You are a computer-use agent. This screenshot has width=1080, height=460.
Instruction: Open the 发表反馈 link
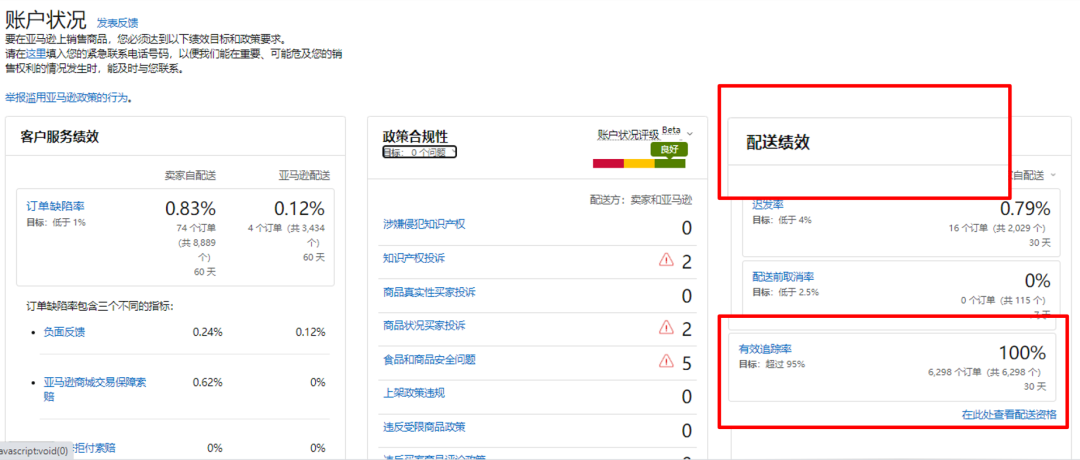coord(117,23)
